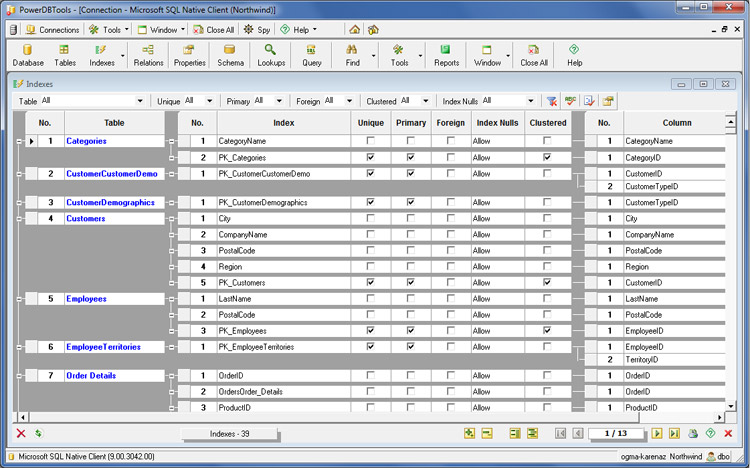Open the Database toolbar icon
The image size is (750, 468).
[28, 54]
